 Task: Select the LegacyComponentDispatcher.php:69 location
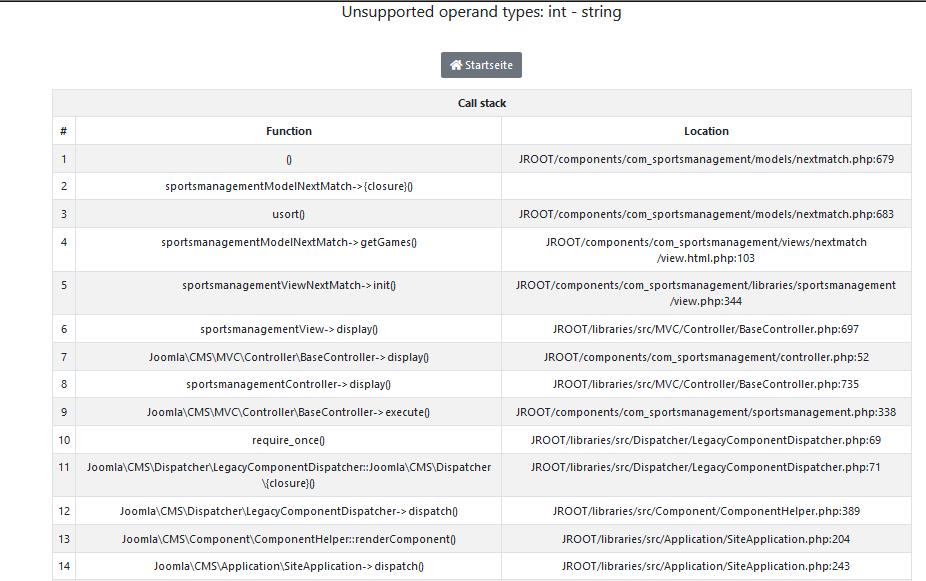pyautogui.click(x=707, y=439)
